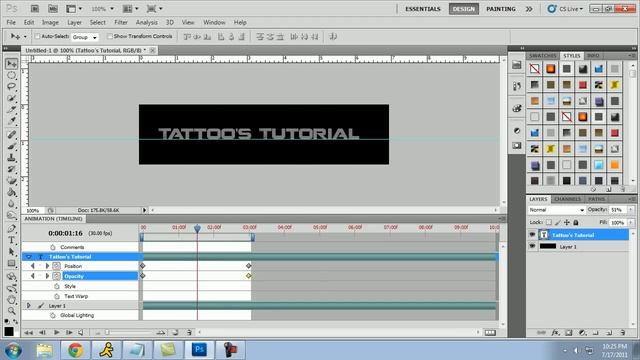Toggle the Opacity stopwatch

56,276
